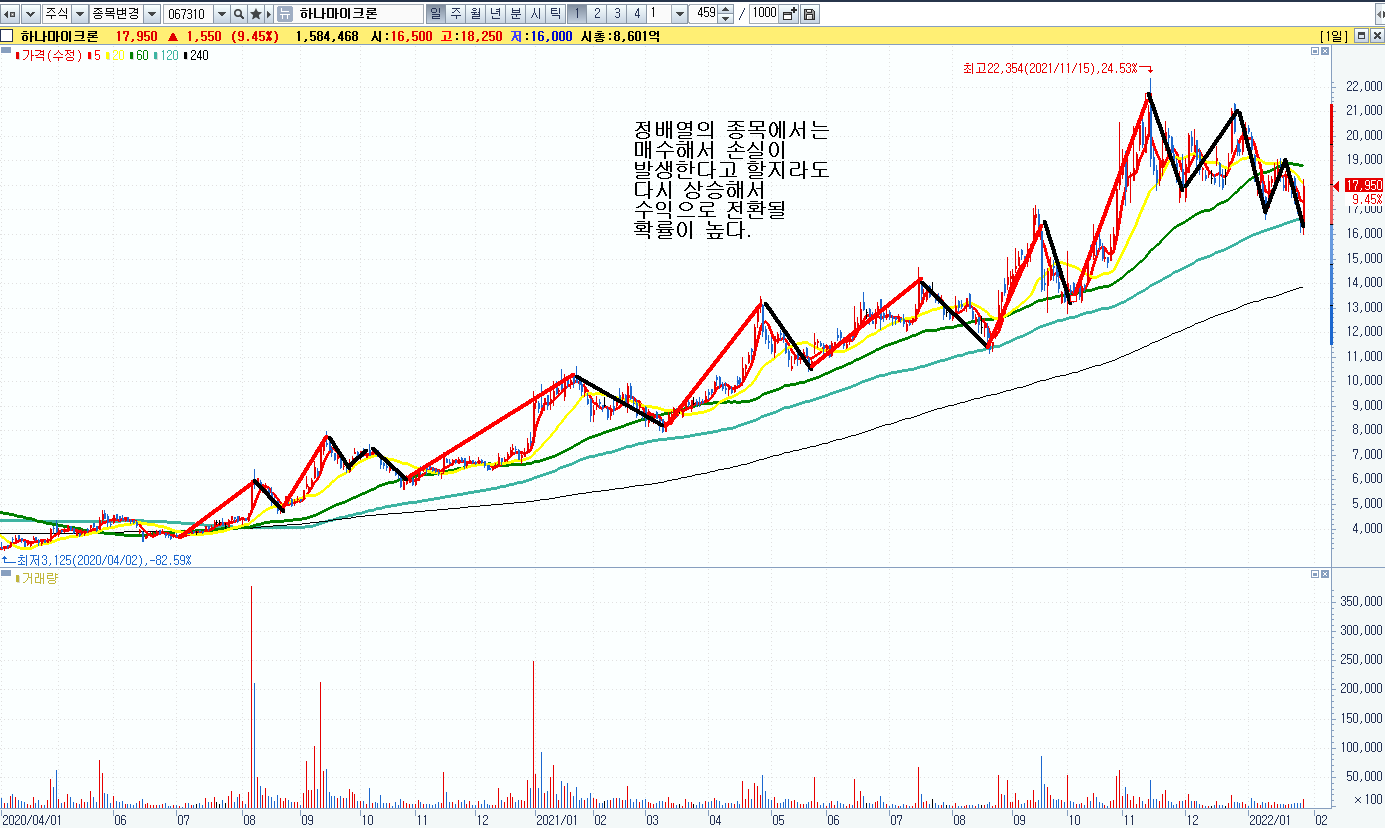Click the X close icon in yellow bar
This screenshot has height=828, width=1385.
click(x=1376, y=36)
